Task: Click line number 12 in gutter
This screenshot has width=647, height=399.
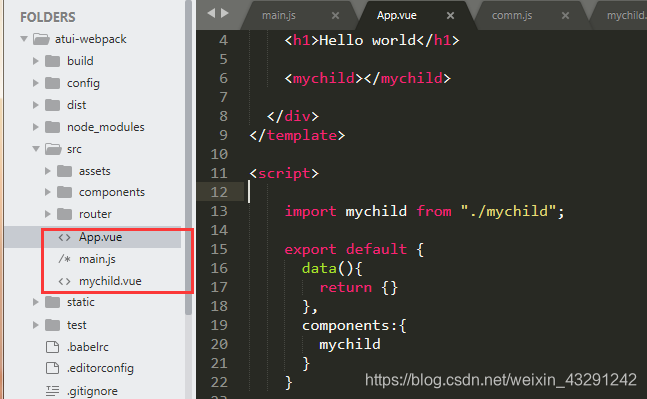Action: coord(219,192)
